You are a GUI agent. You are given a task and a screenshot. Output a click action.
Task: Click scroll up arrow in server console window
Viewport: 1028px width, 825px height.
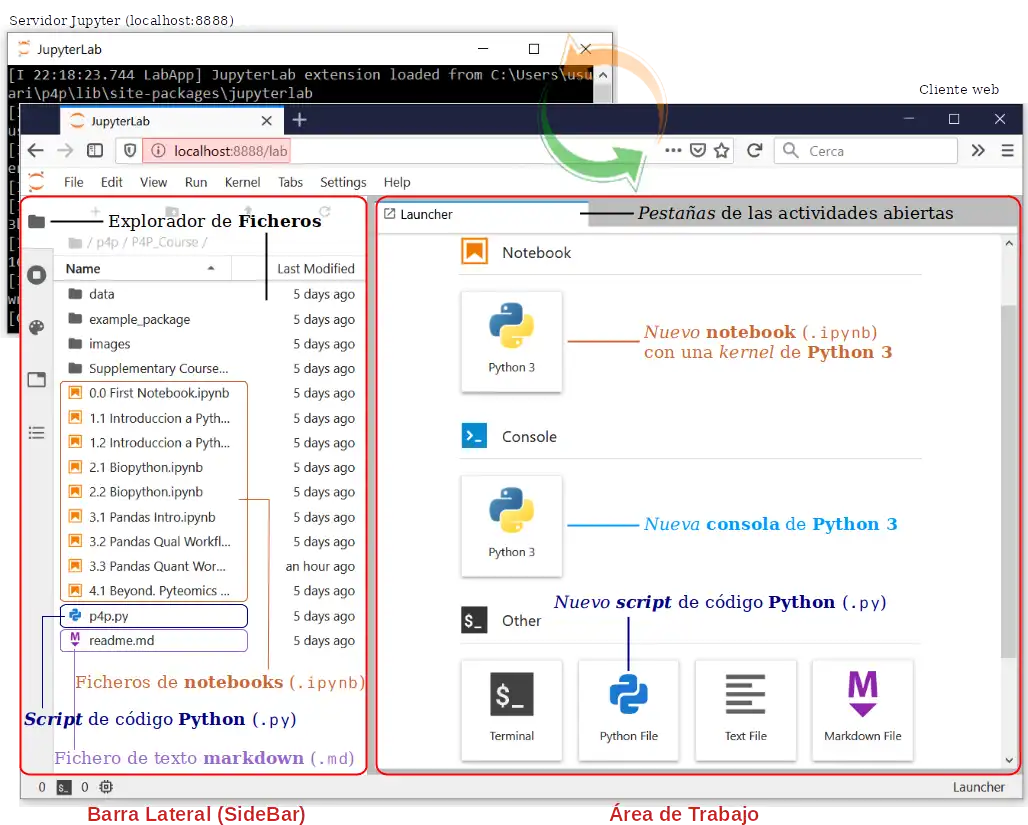[603, 75]
